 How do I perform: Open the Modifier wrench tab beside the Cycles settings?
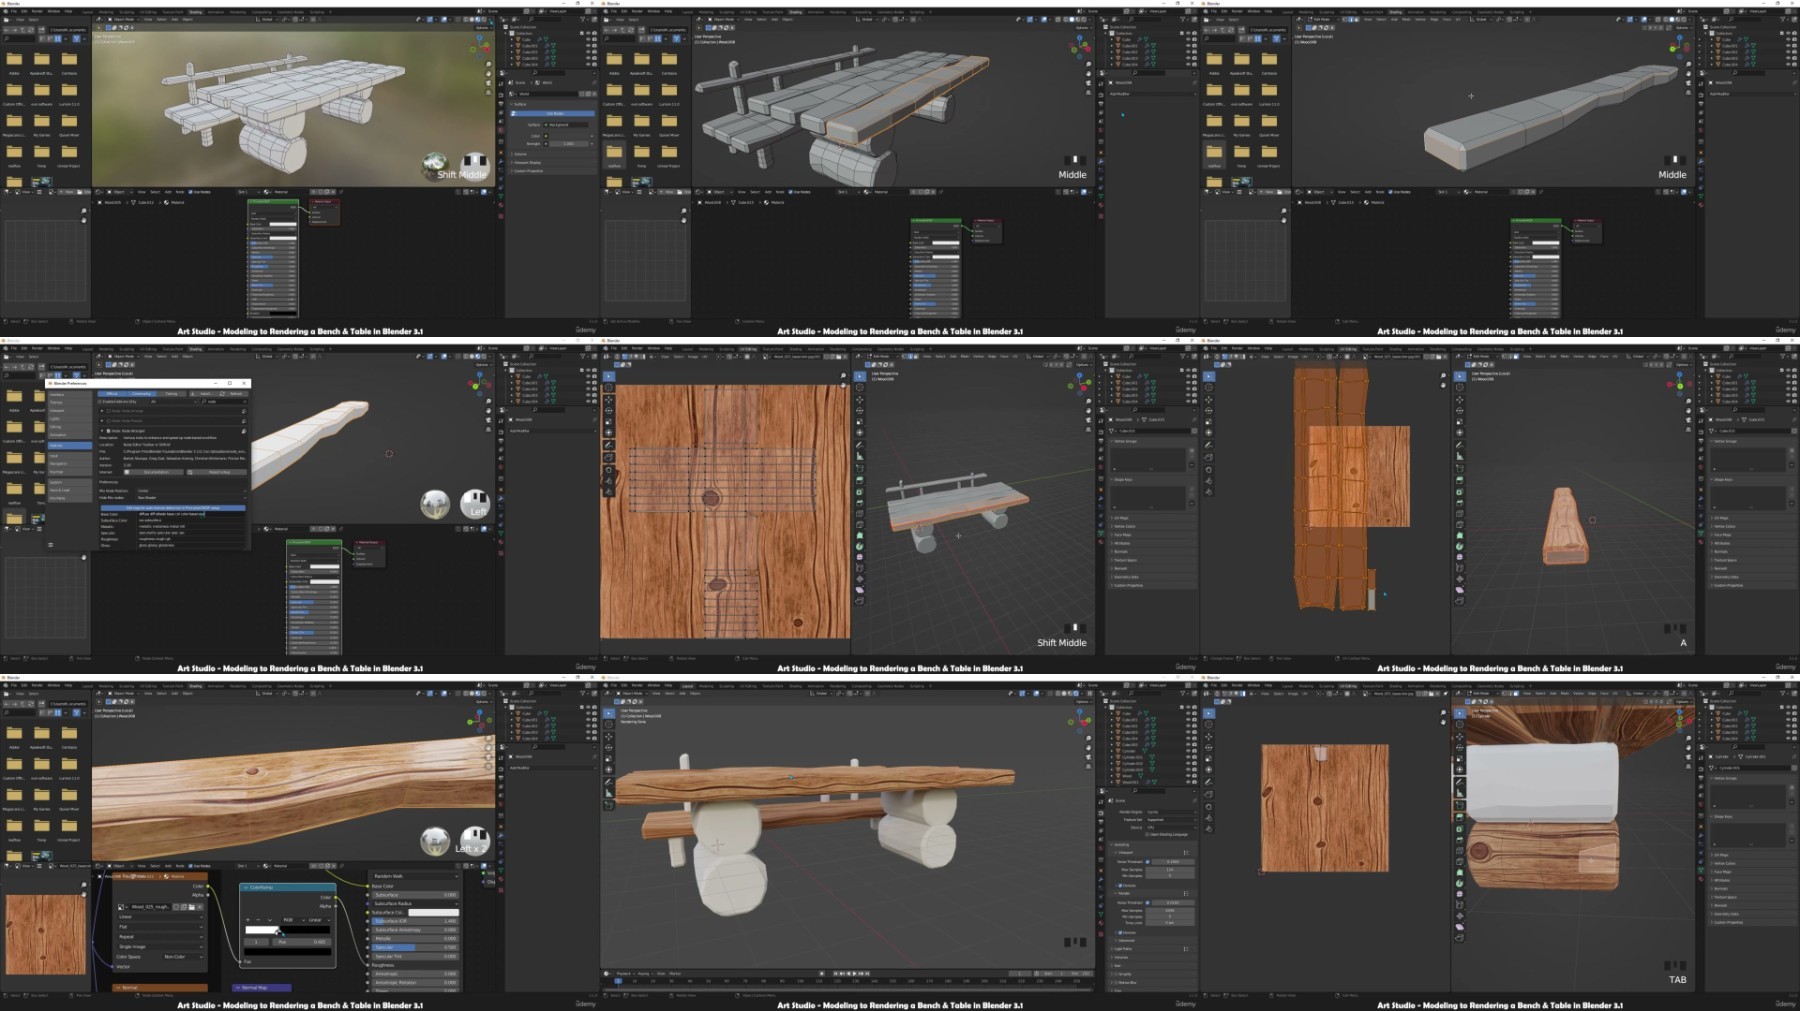pos(1101,879)
